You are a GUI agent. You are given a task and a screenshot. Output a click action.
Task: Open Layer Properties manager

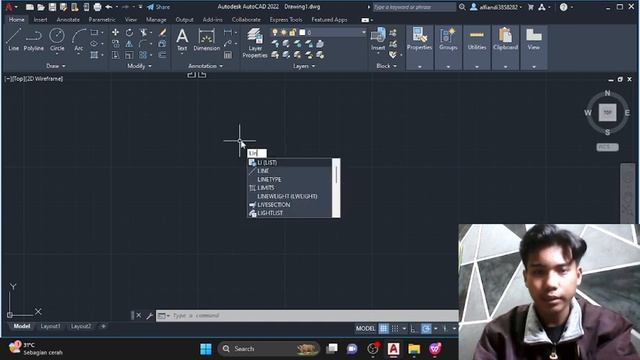[x=255, y=43]
